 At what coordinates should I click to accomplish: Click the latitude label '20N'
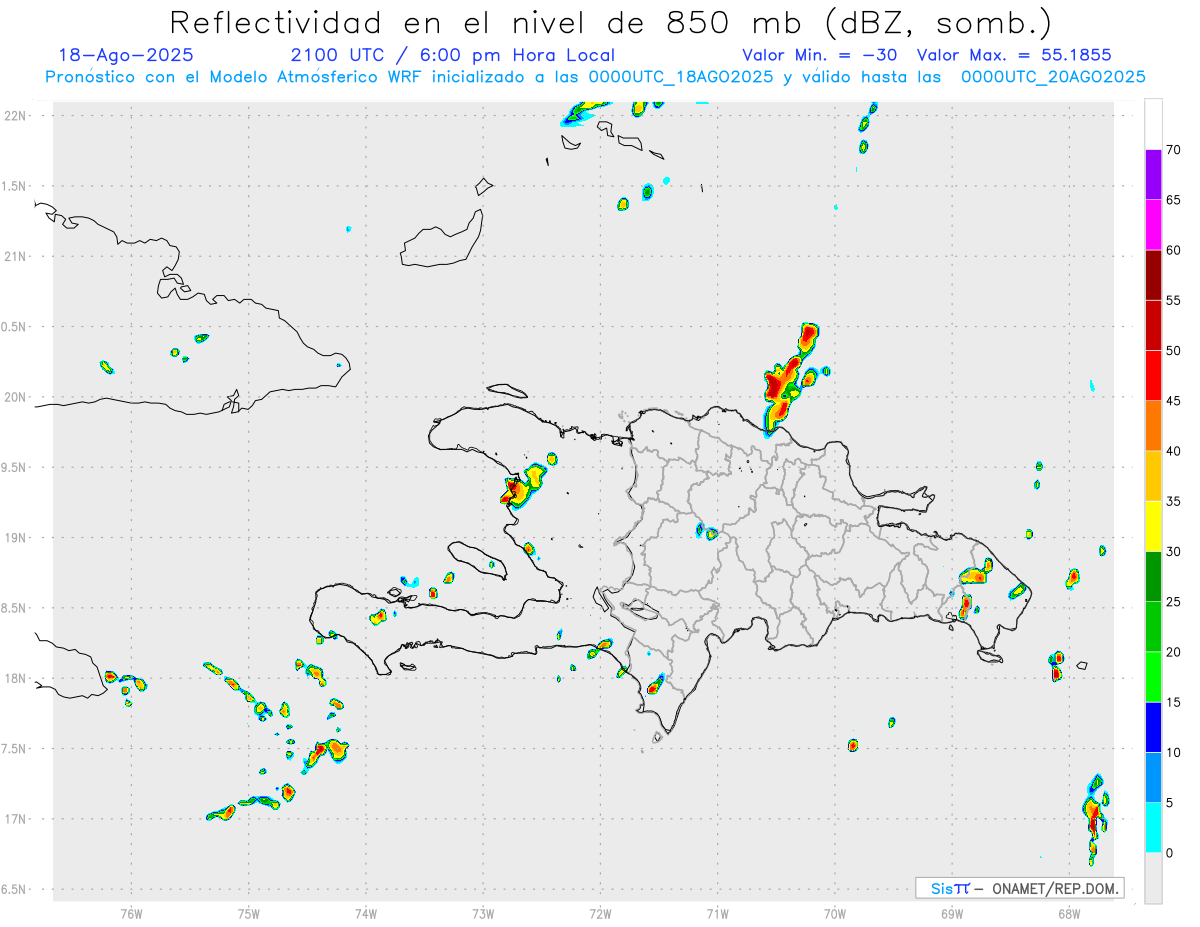pos(17,397)
